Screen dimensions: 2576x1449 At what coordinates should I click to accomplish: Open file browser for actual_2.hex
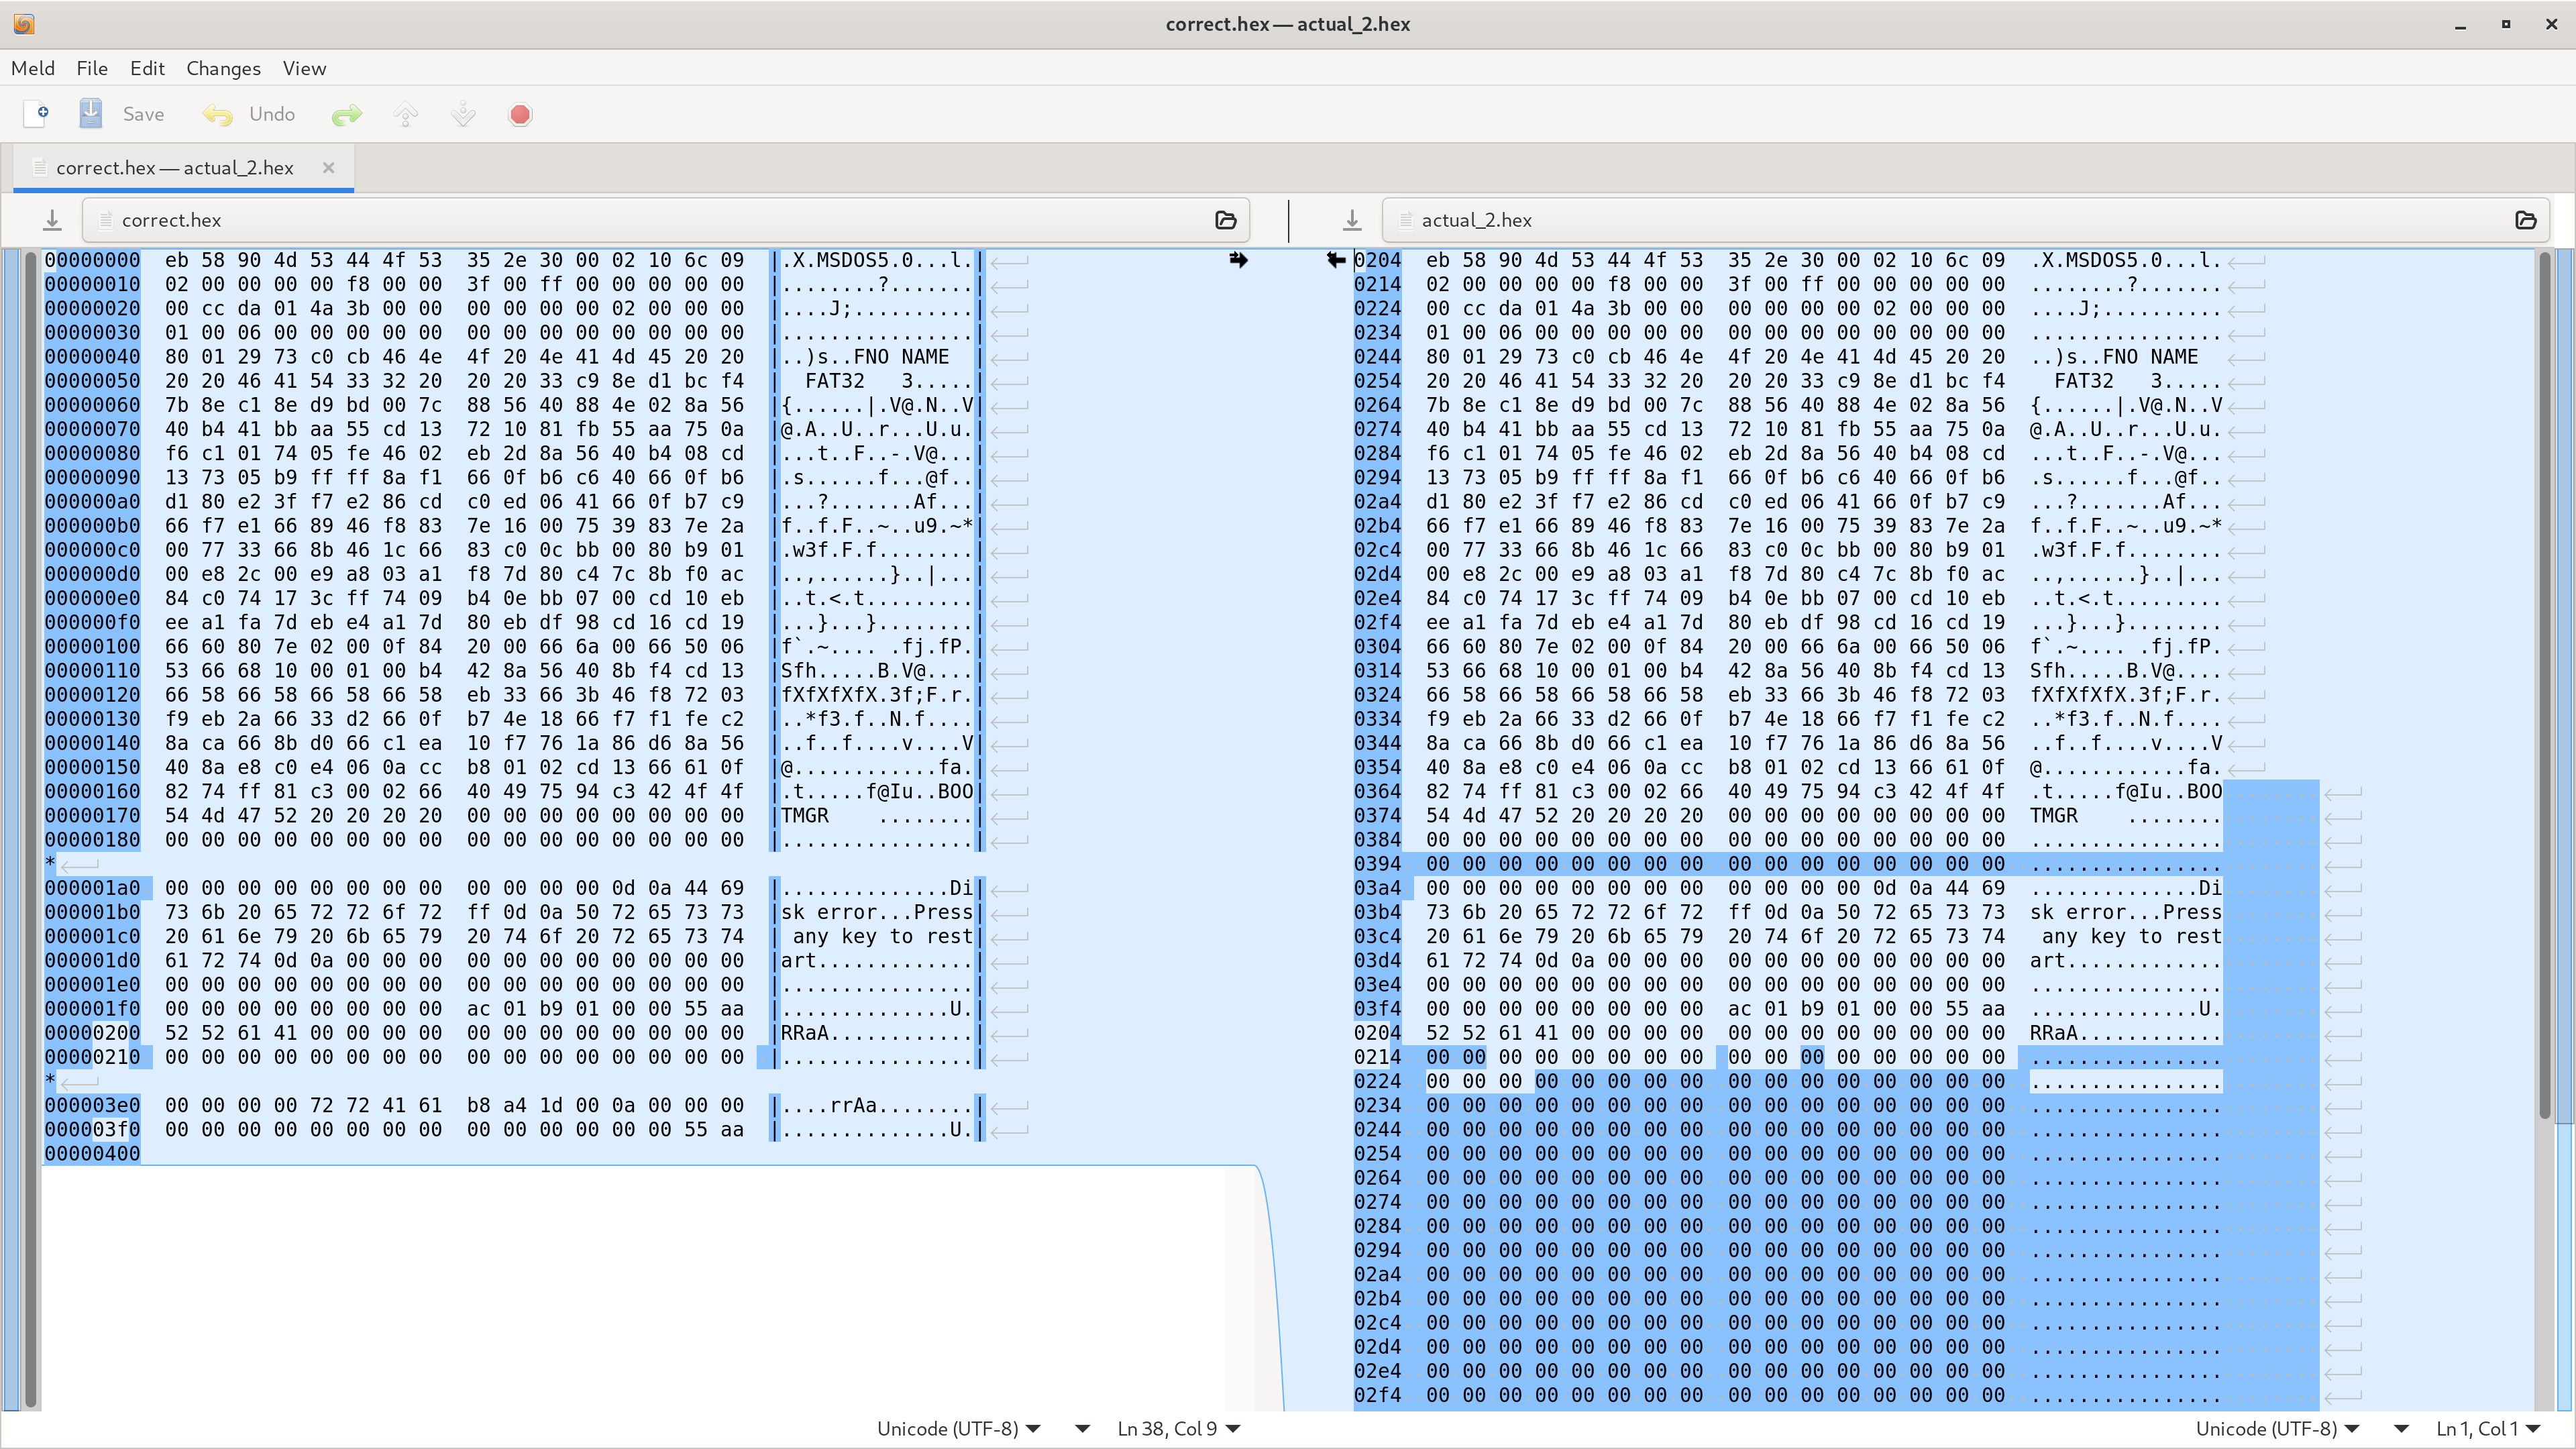tap(2525, 220)
